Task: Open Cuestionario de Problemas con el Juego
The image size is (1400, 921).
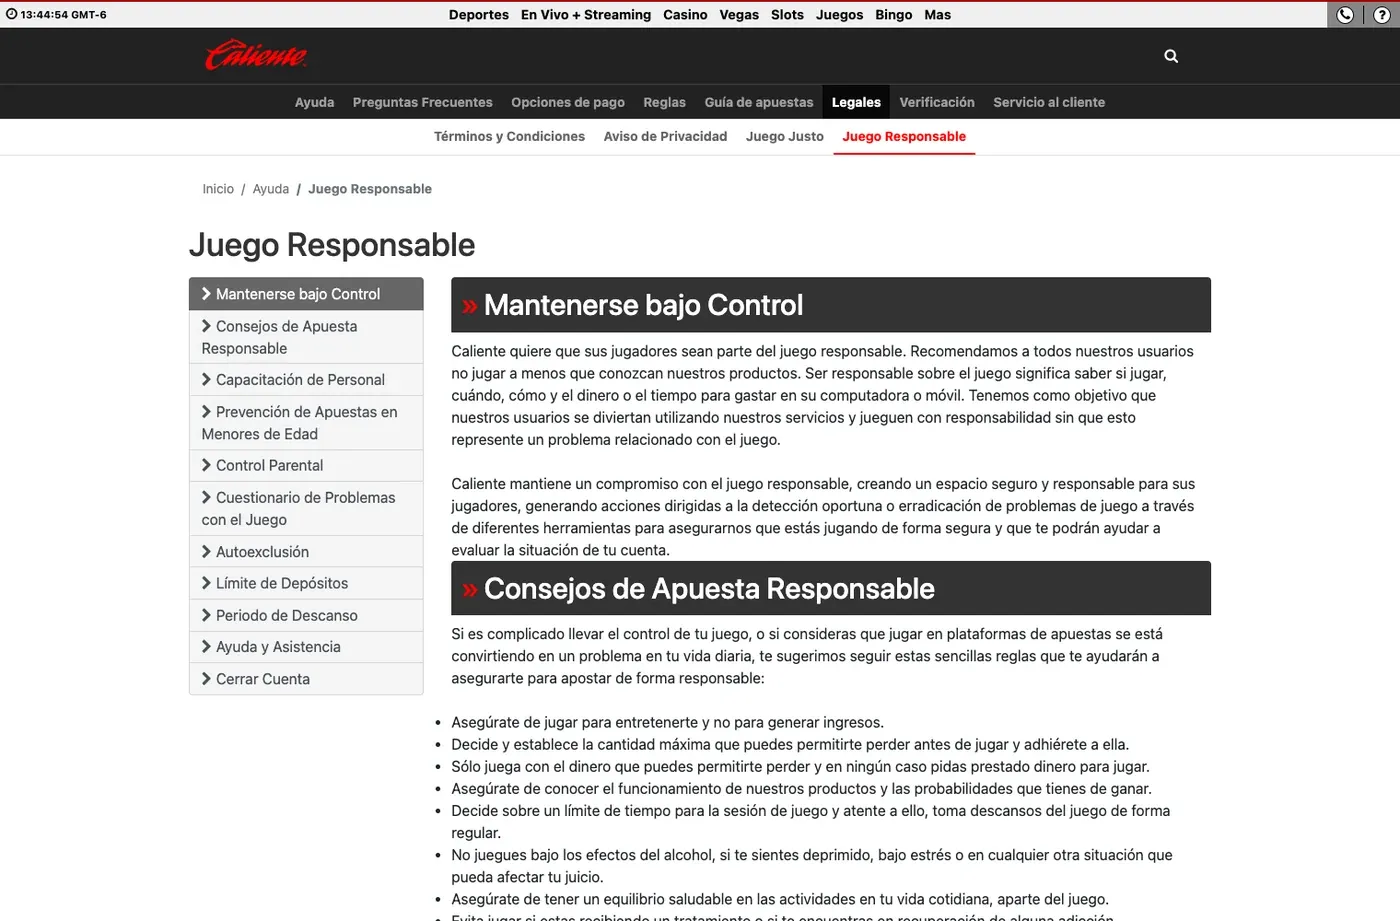Action: (x=306, y=508)
